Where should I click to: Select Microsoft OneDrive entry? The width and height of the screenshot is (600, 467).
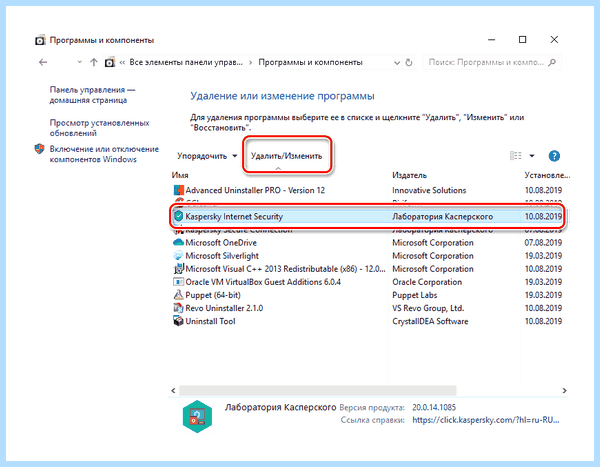(x=367, y=243)
